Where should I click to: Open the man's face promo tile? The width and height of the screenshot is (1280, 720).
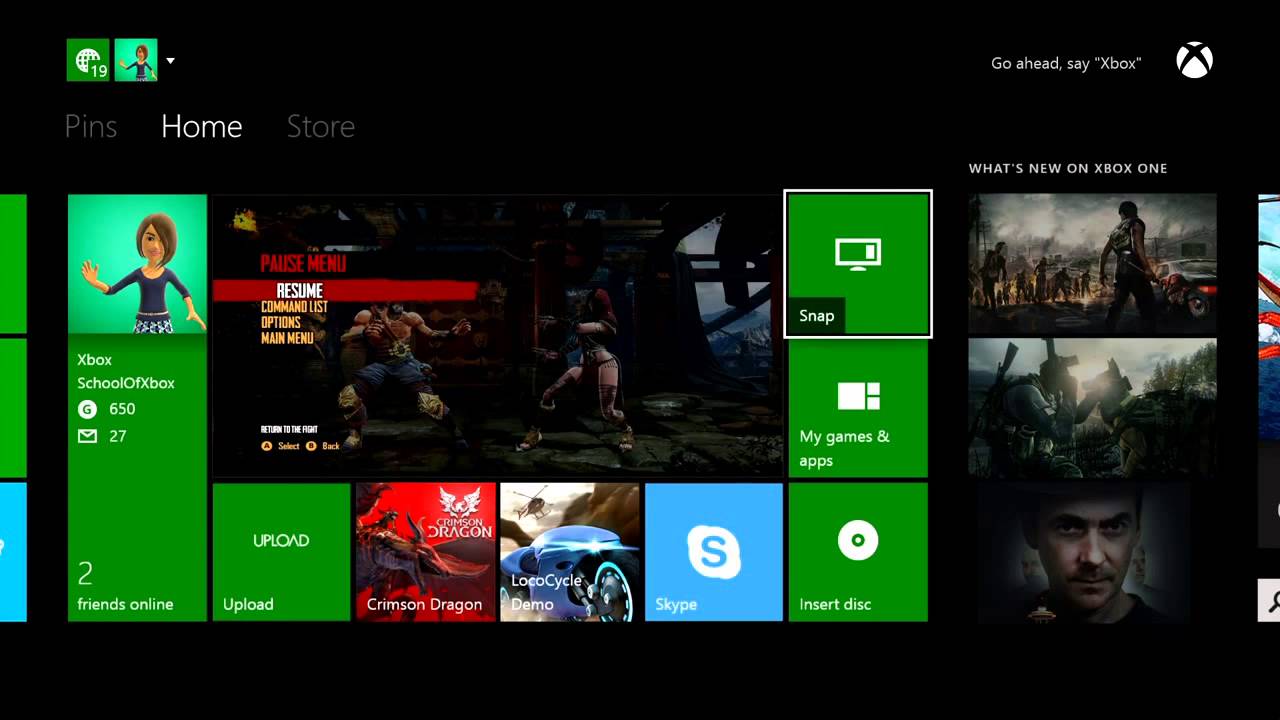tap(1092, 552)
